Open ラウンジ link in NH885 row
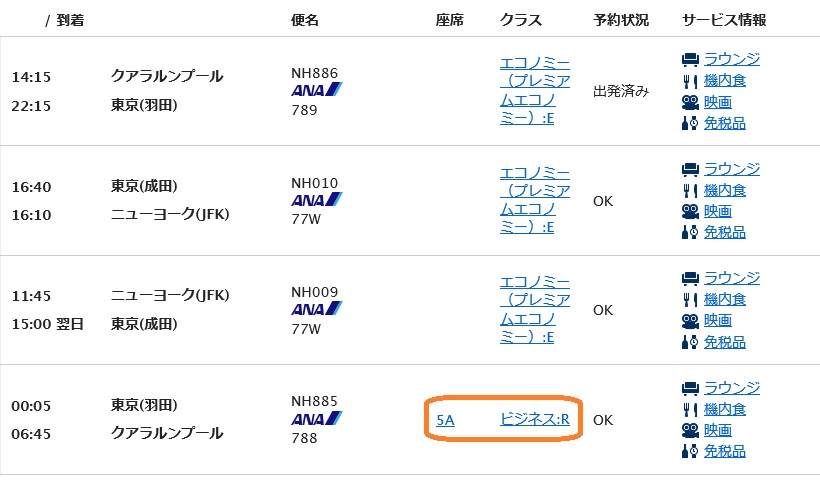This screenshot has width=820, height=481. [x=732, y=388]
